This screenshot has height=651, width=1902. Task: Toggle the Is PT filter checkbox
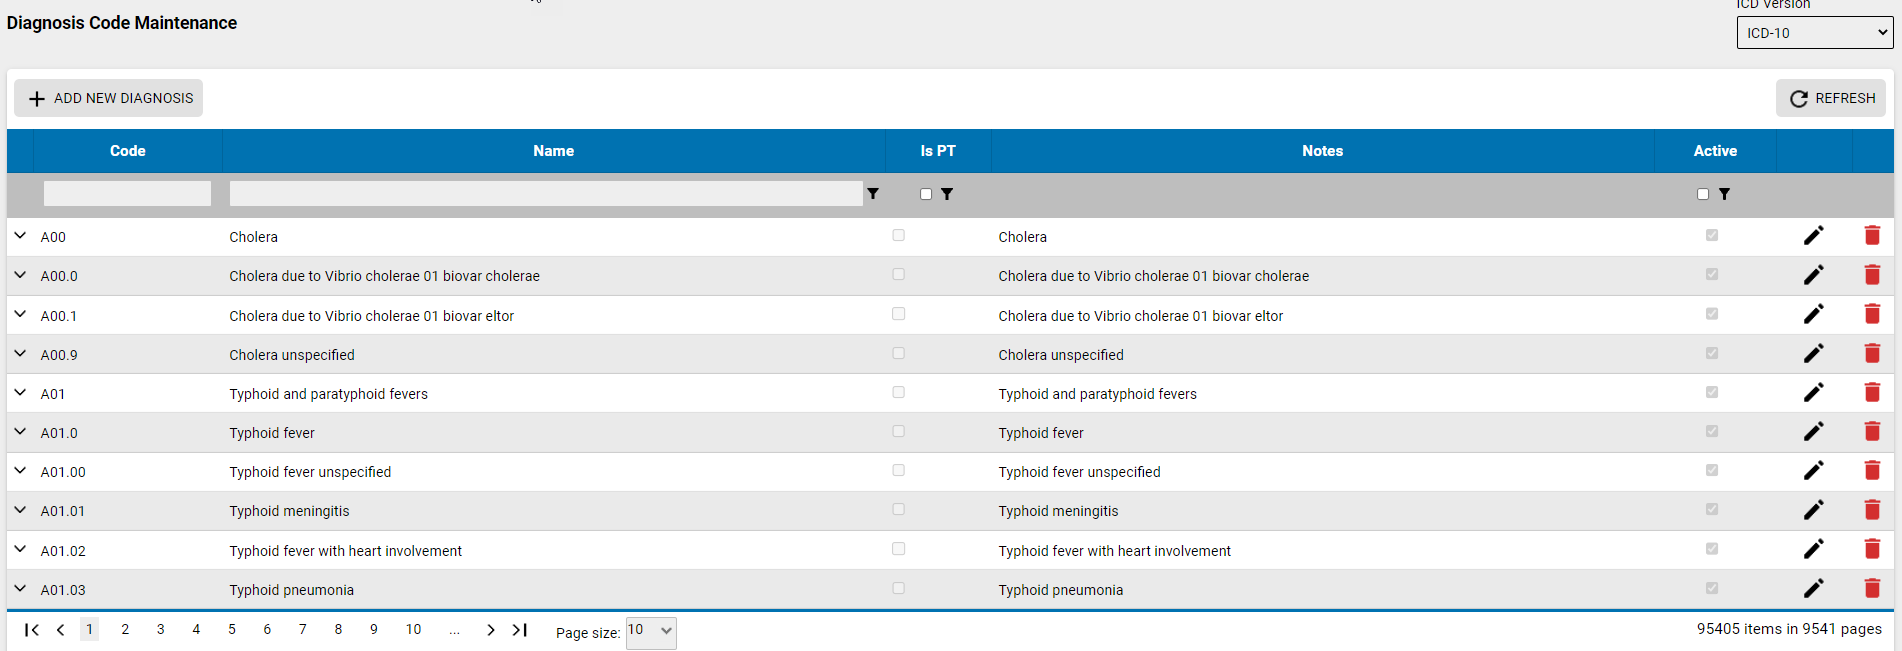tap(926, 194)
